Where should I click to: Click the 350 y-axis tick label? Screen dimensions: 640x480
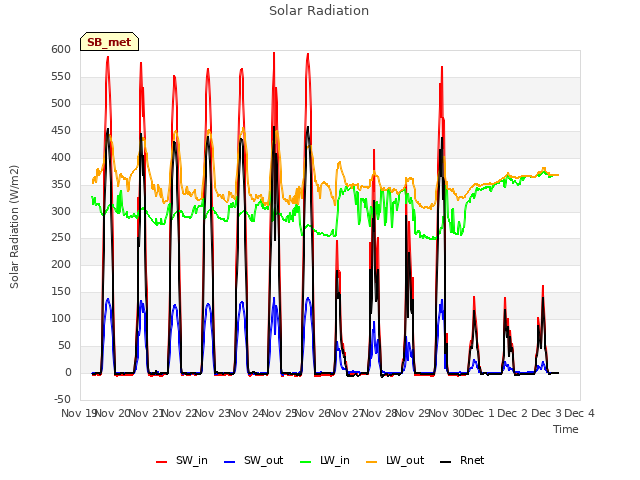[61, 184]
